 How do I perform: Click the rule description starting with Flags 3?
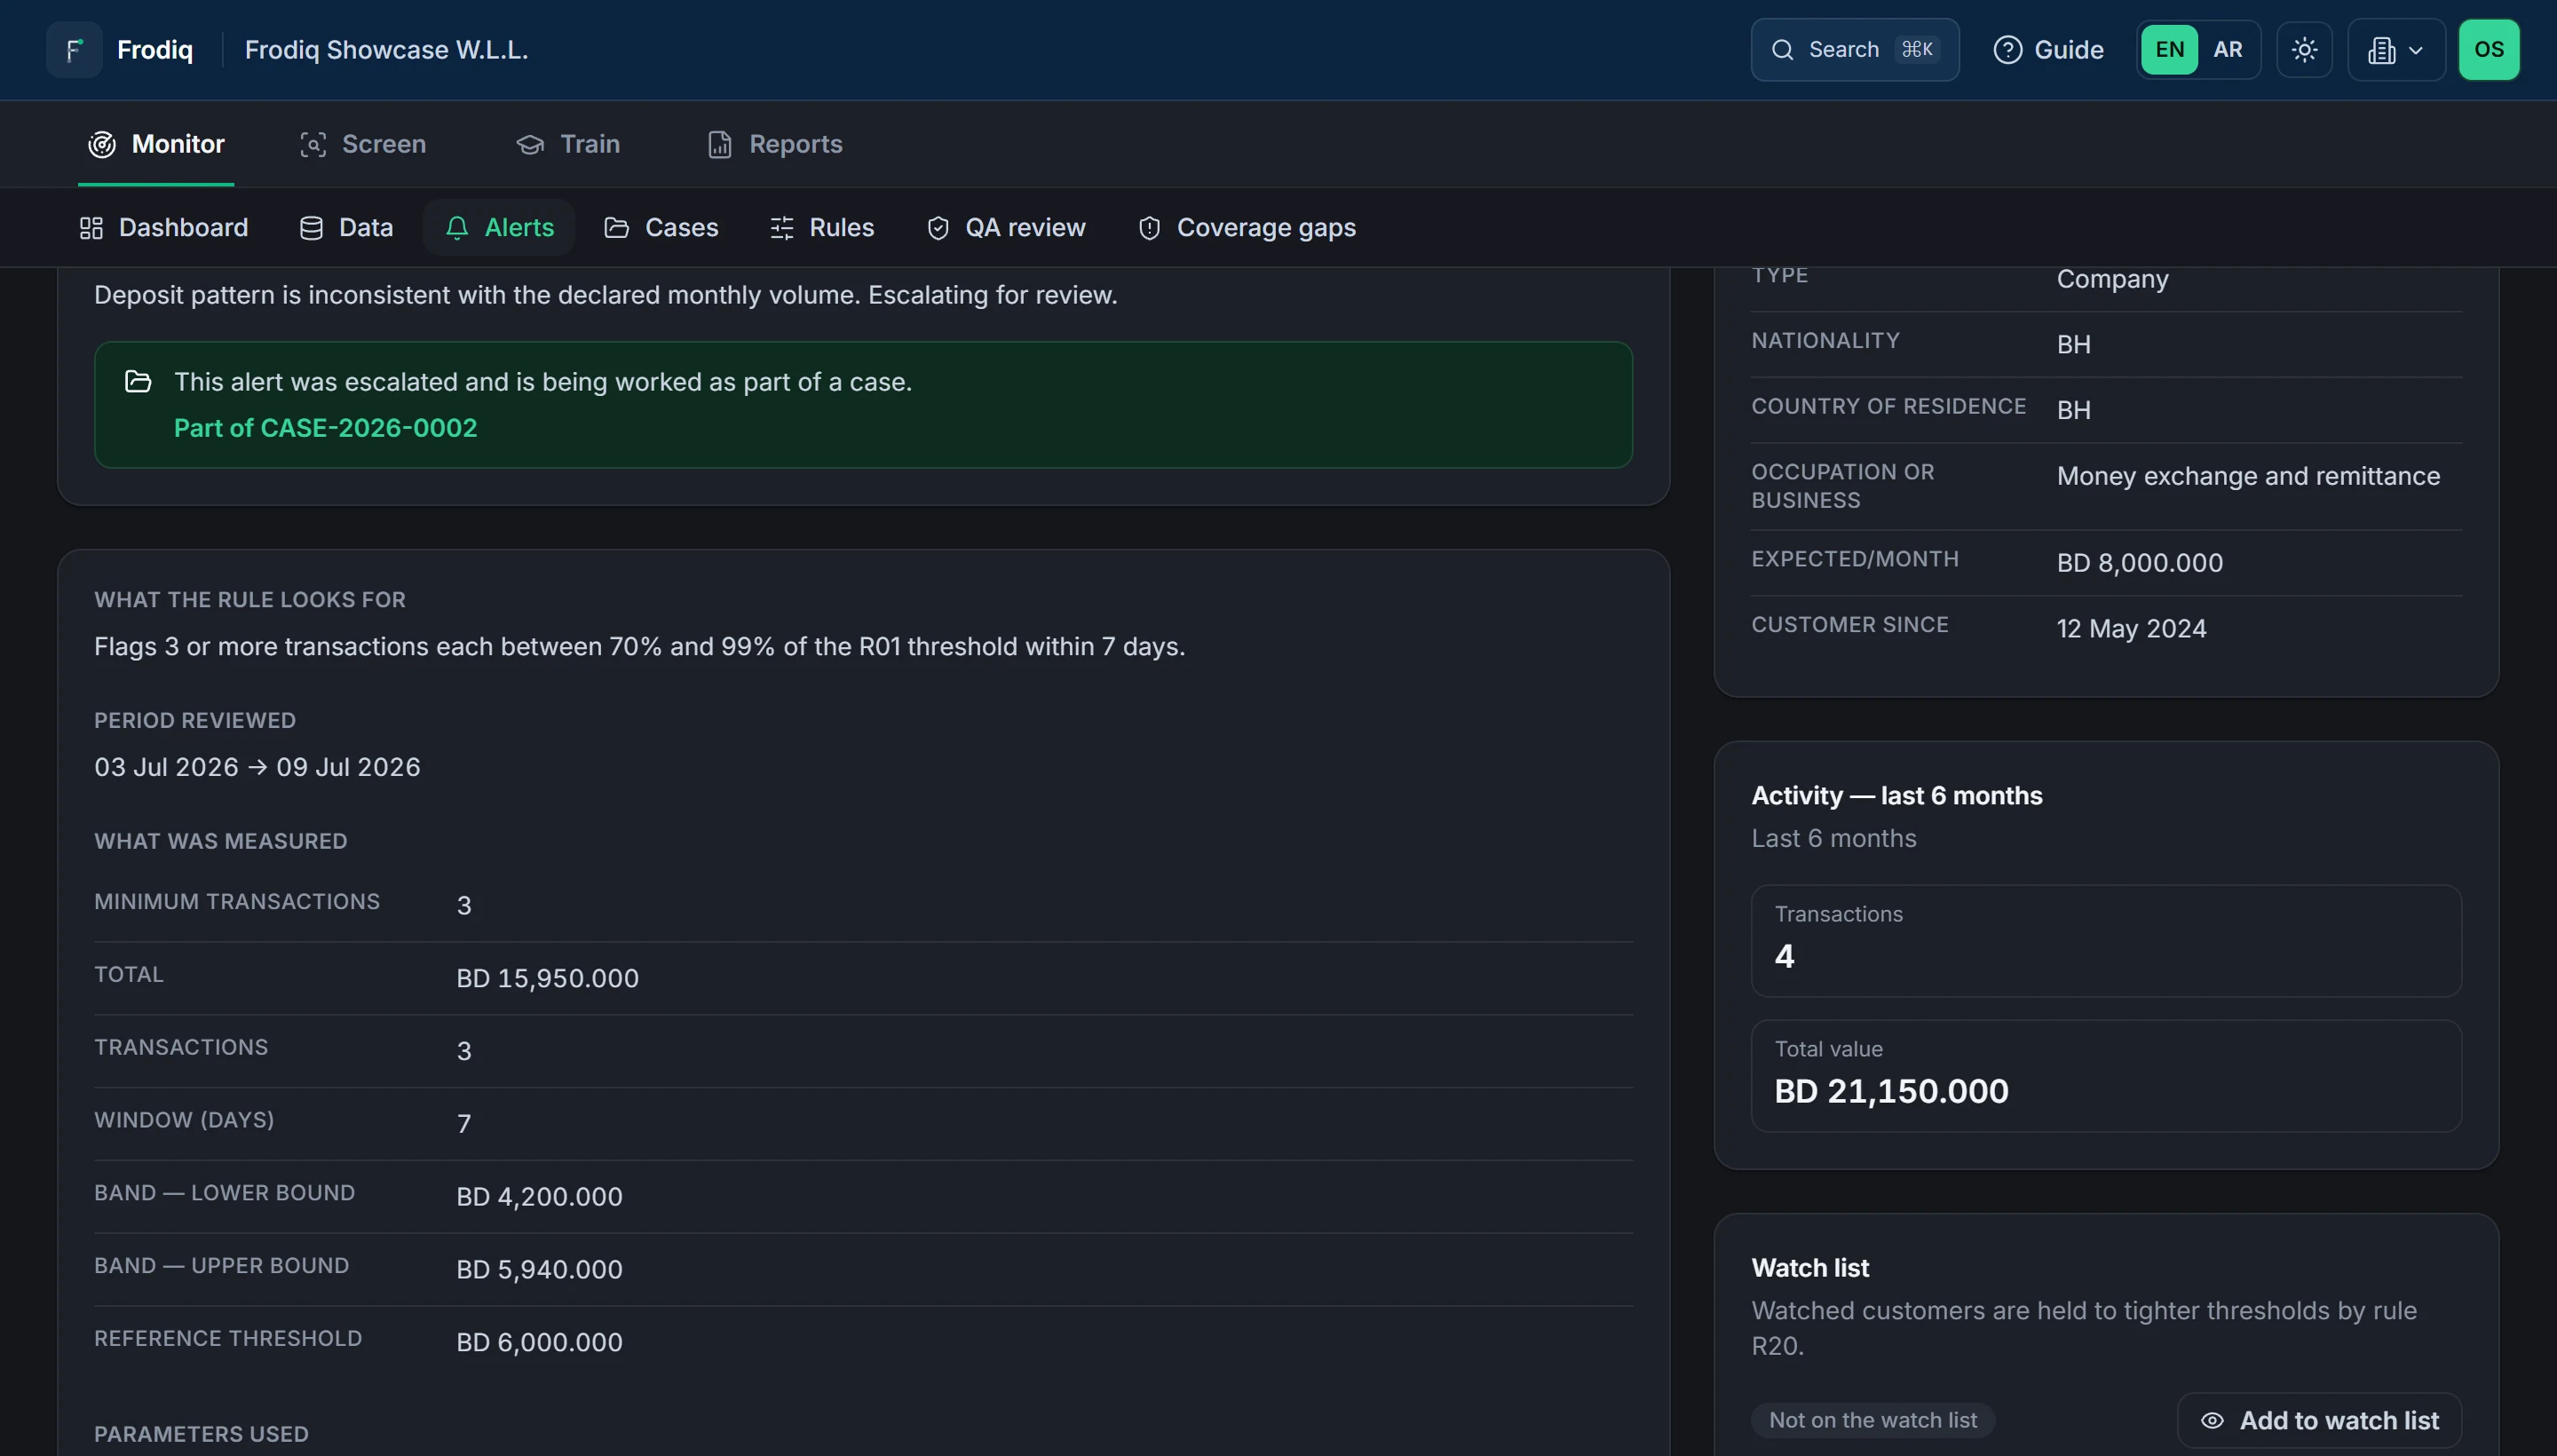click(640, 647)
